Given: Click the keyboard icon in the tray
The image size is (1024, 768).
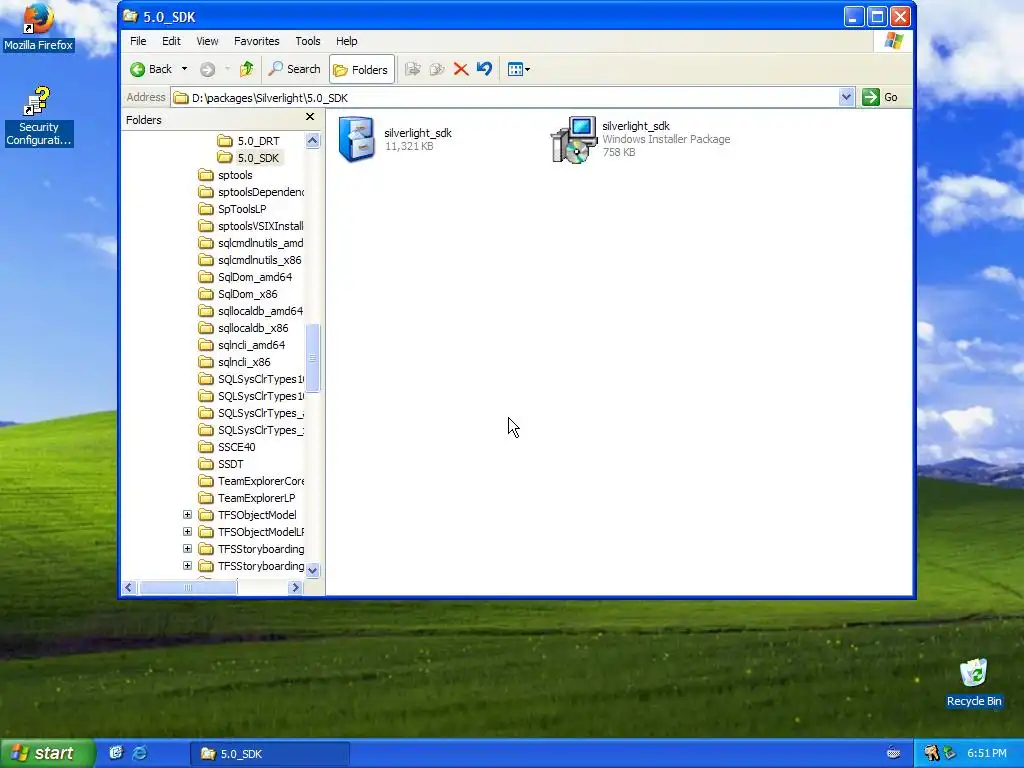Looking at the screenshot, I should coord(893,753).
